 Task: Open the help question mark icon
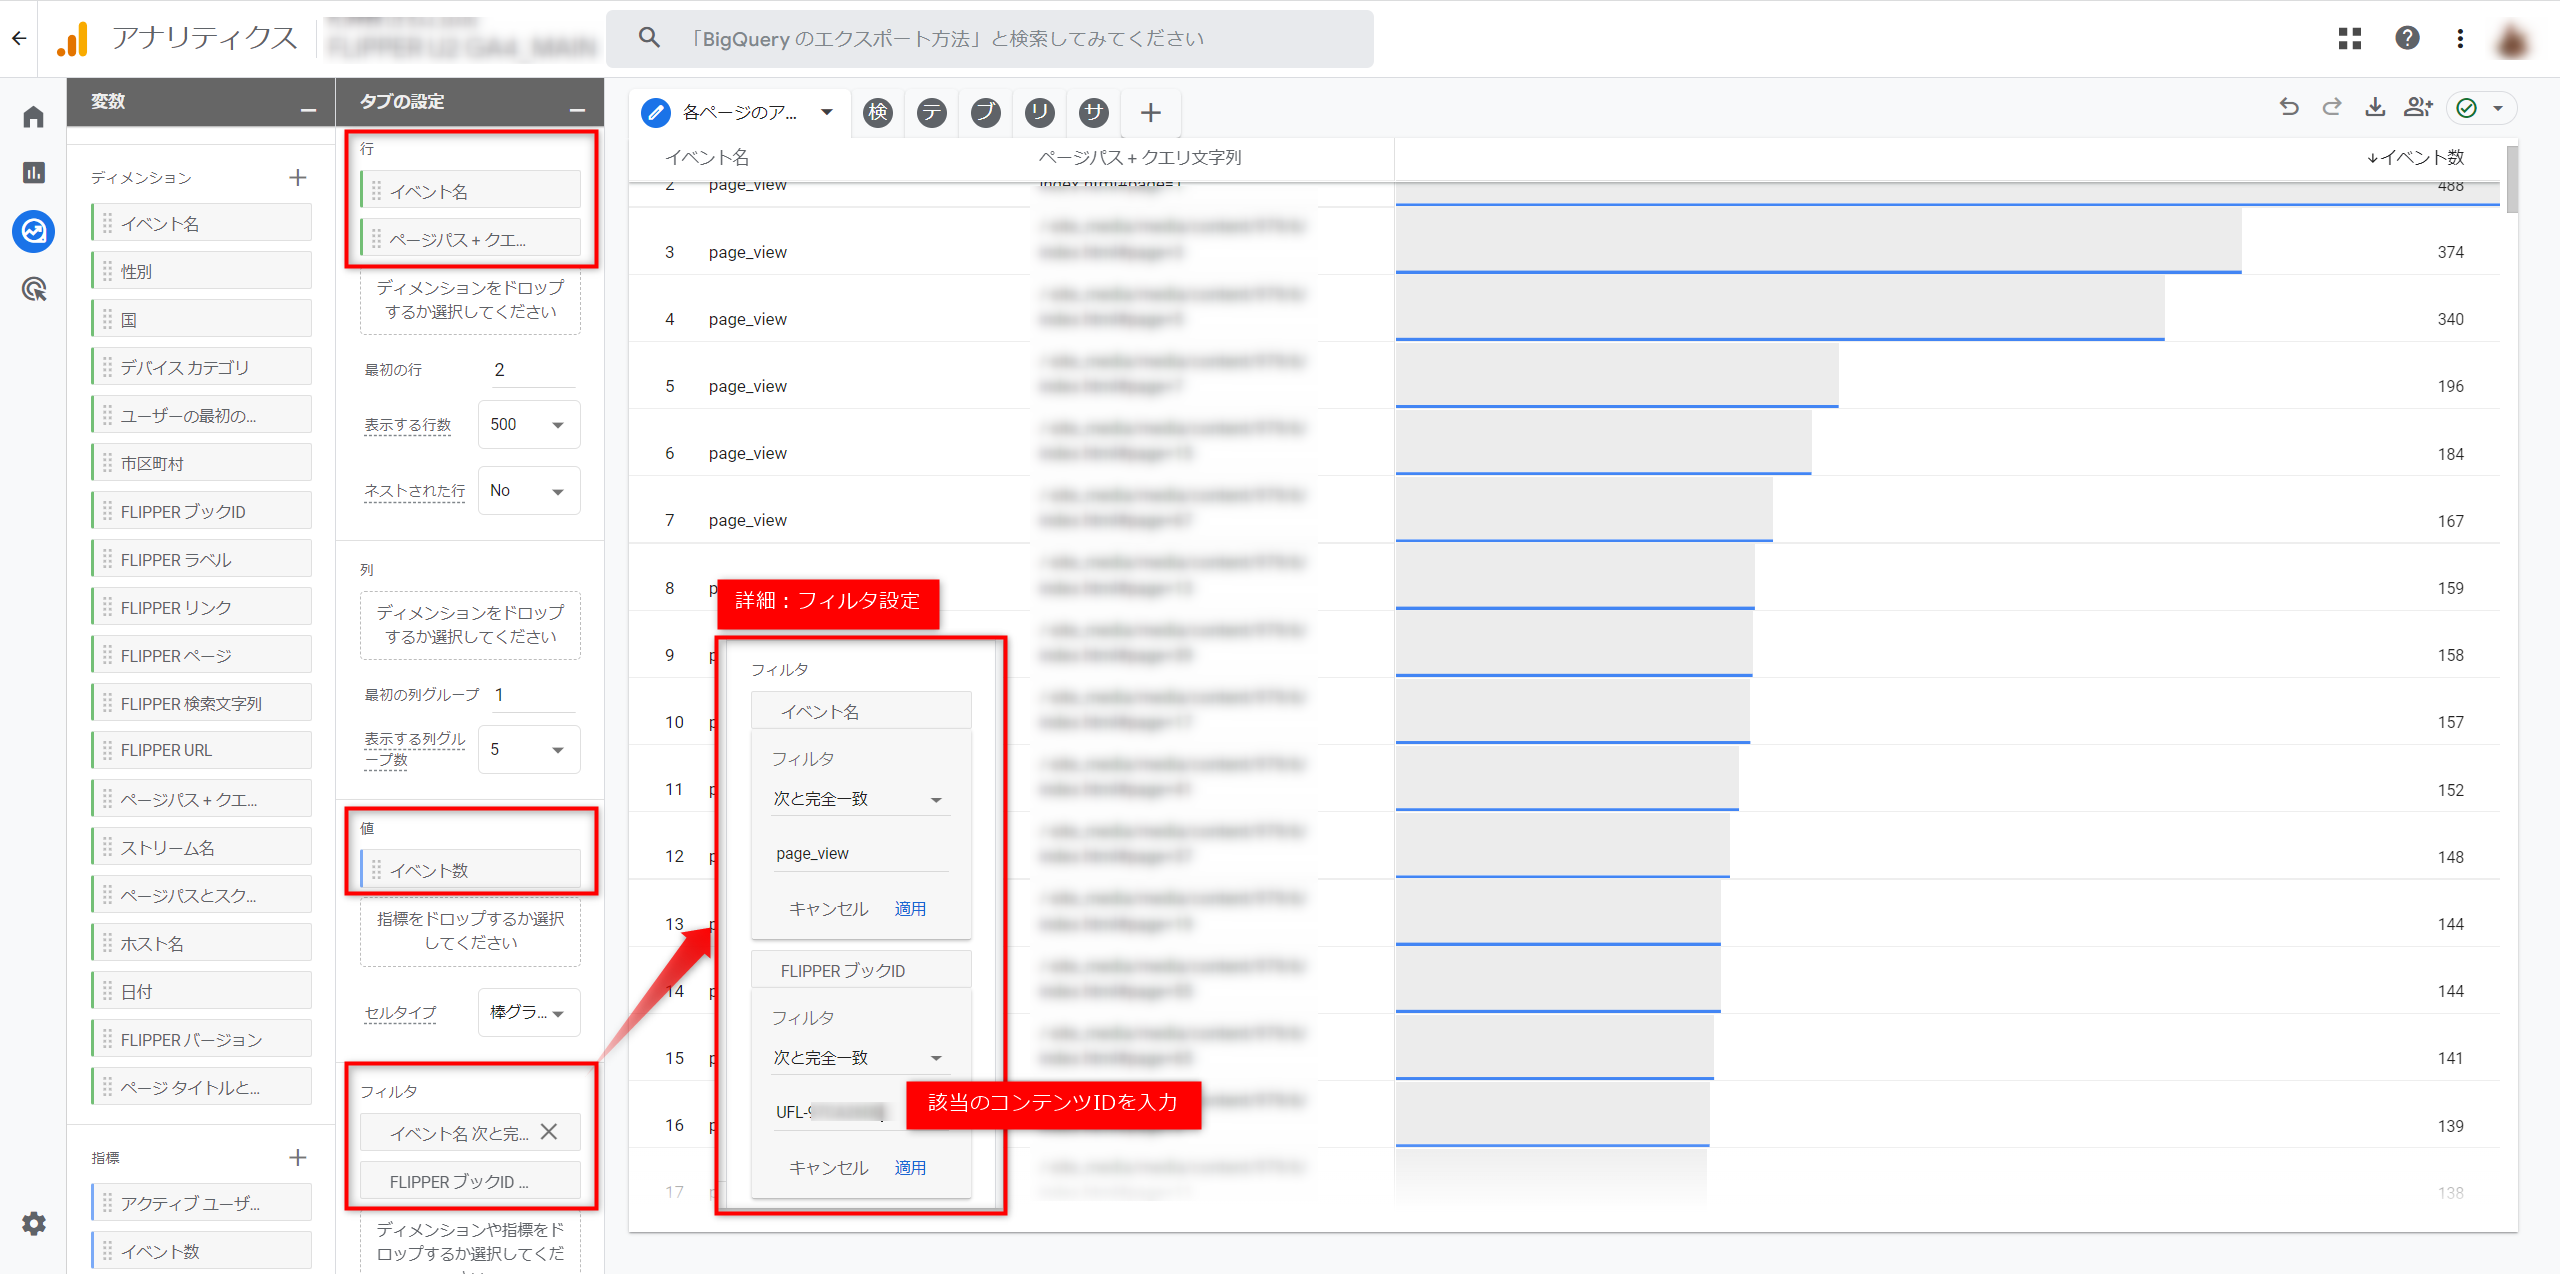2407,38
